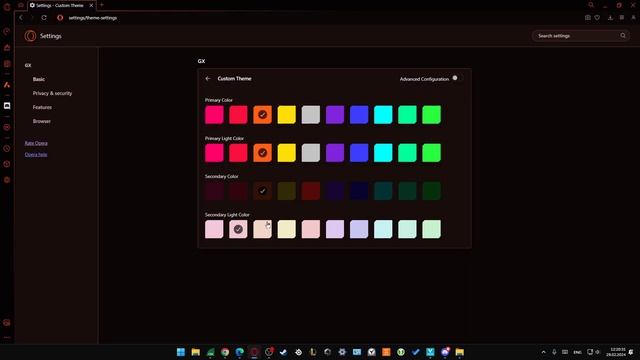
Task: Click the address bar URL
Action: pos(93,18)
